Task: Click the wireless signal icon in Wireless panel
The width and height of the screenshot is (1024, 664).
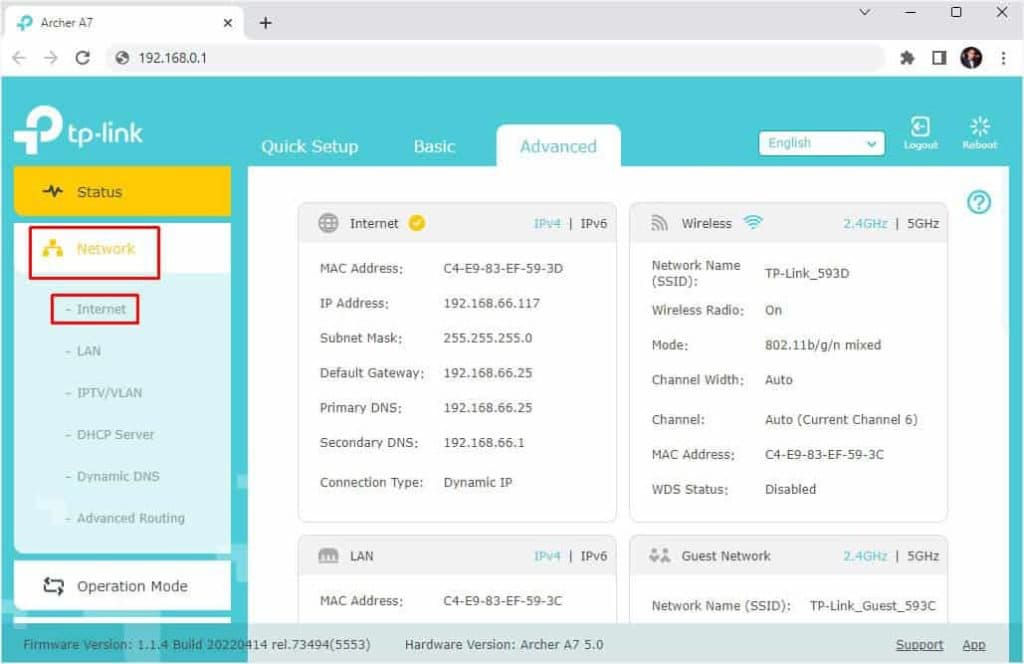Action: (756, 222)
